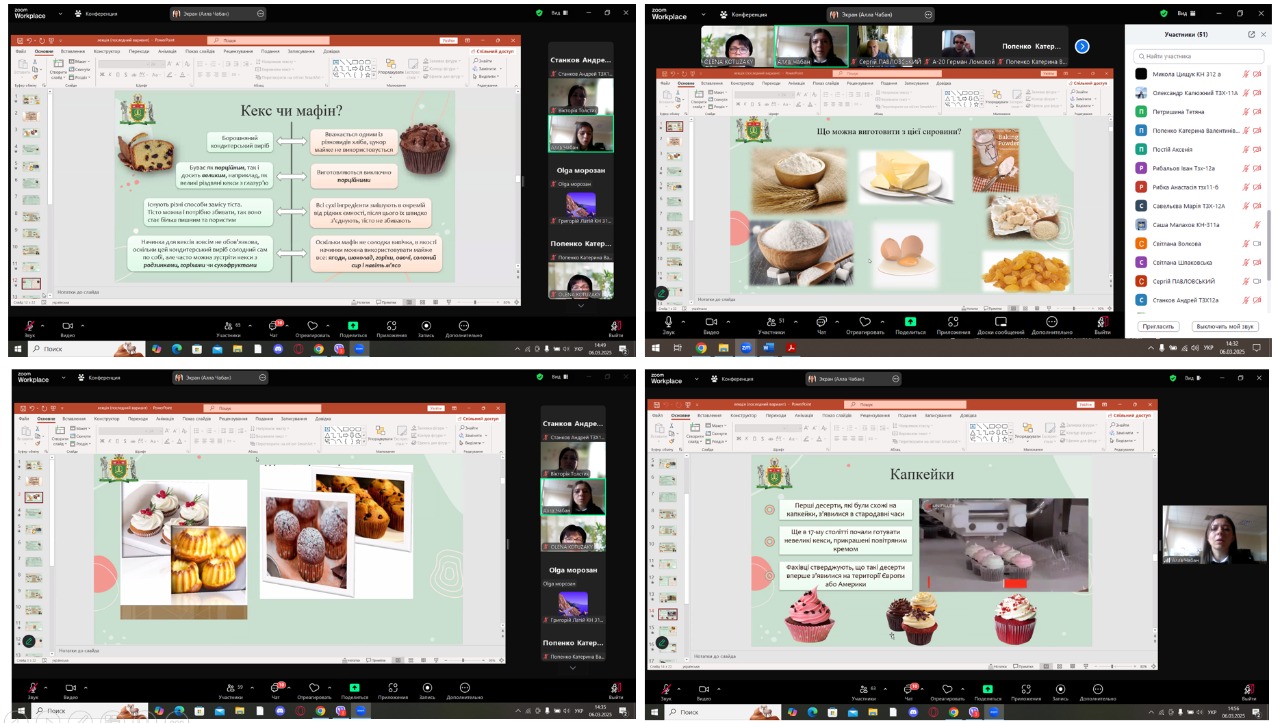Viewport: 1280px width, 723px height.
Task: Click the Пригласить button
Action: [x=1159, y=326]
